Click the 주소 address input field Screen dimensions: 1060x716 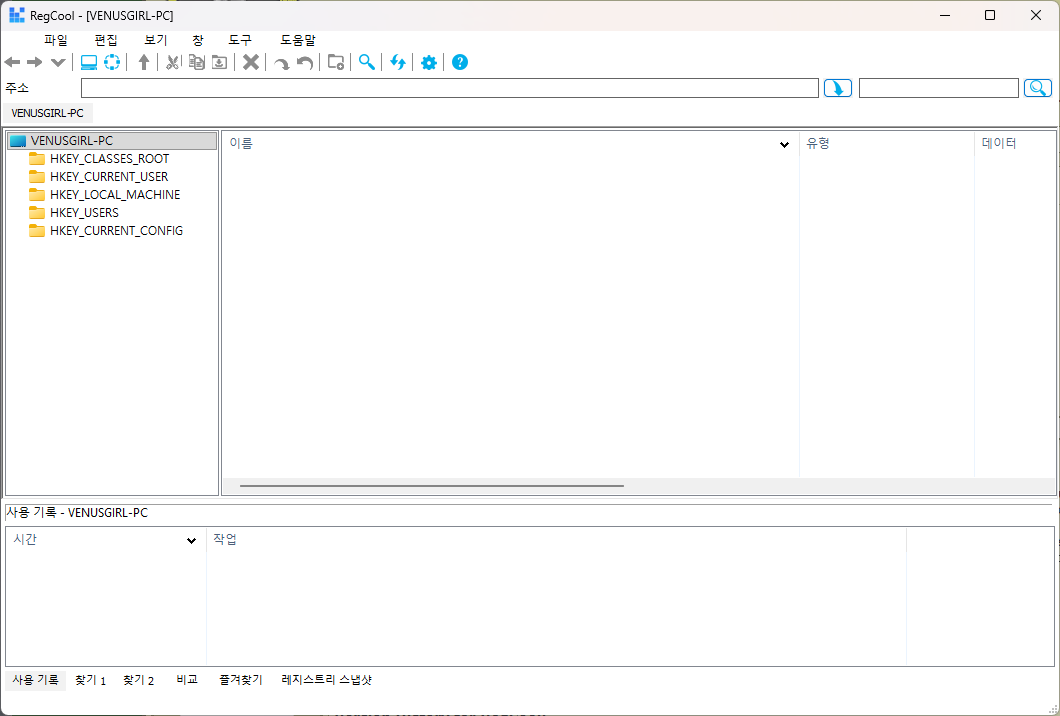tap(450, 88)
